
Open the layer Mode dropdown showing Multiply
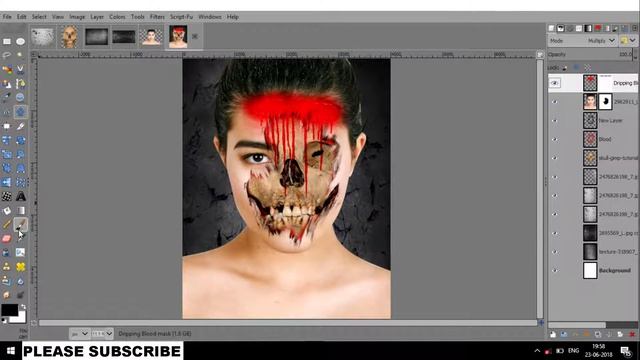pyautogui.click(x=583, y=41)
